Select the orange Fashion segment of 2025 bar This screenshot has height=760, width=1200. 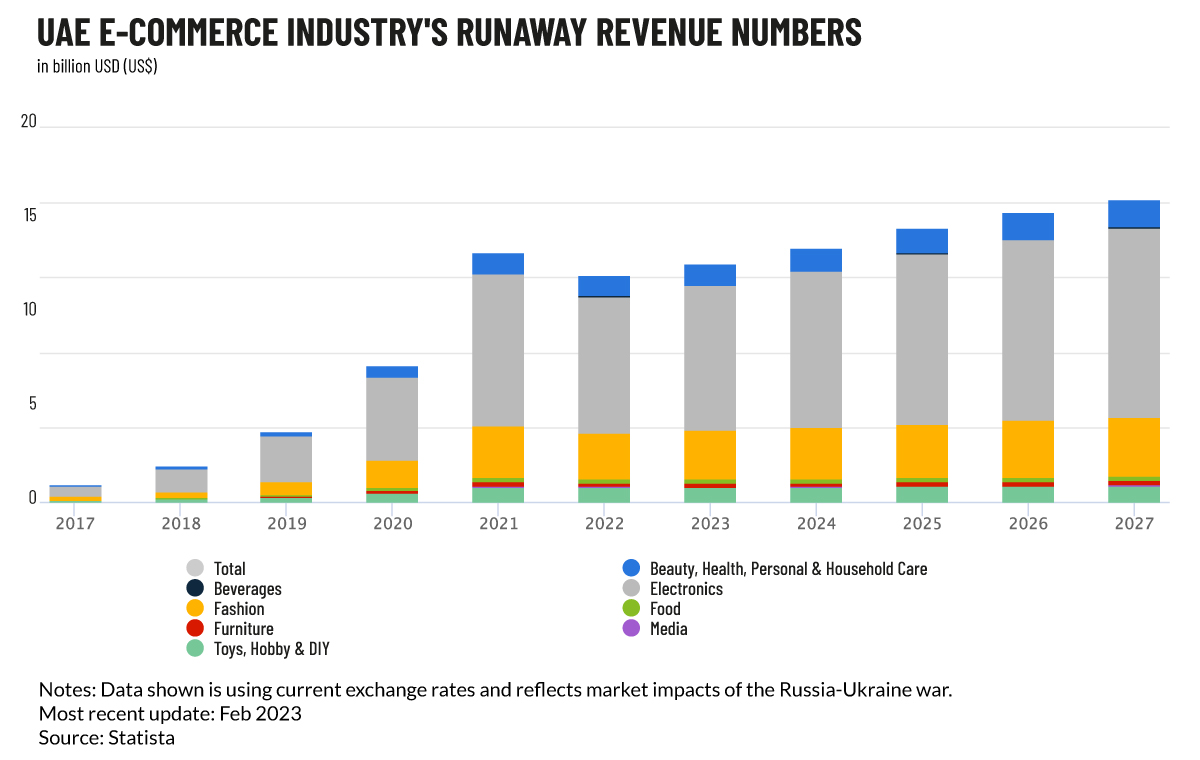pyautogui.click(x=922, y=451)
